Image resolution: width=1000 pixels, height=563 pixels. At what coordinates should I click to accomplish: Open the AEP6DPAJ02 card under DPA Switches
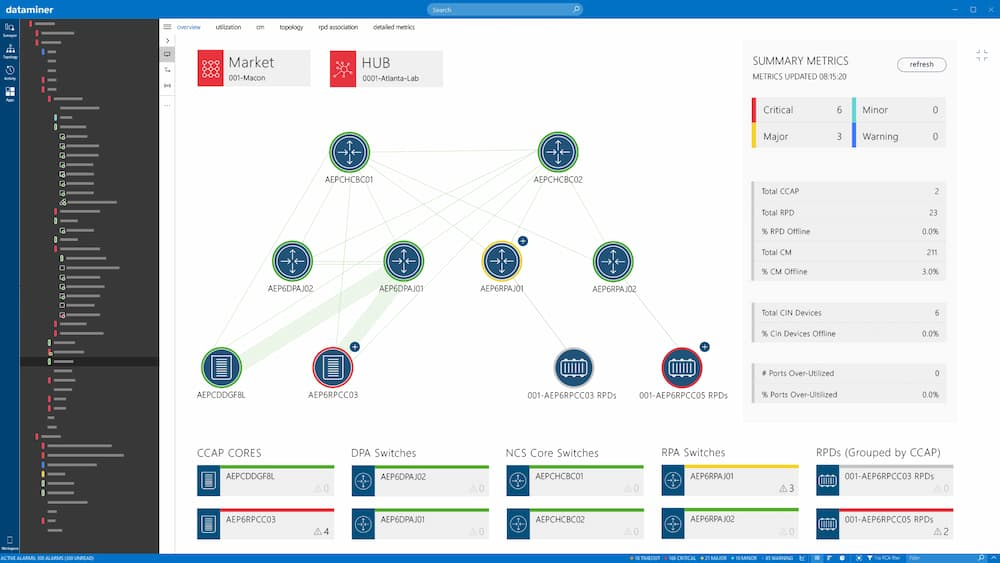point(420,481)
